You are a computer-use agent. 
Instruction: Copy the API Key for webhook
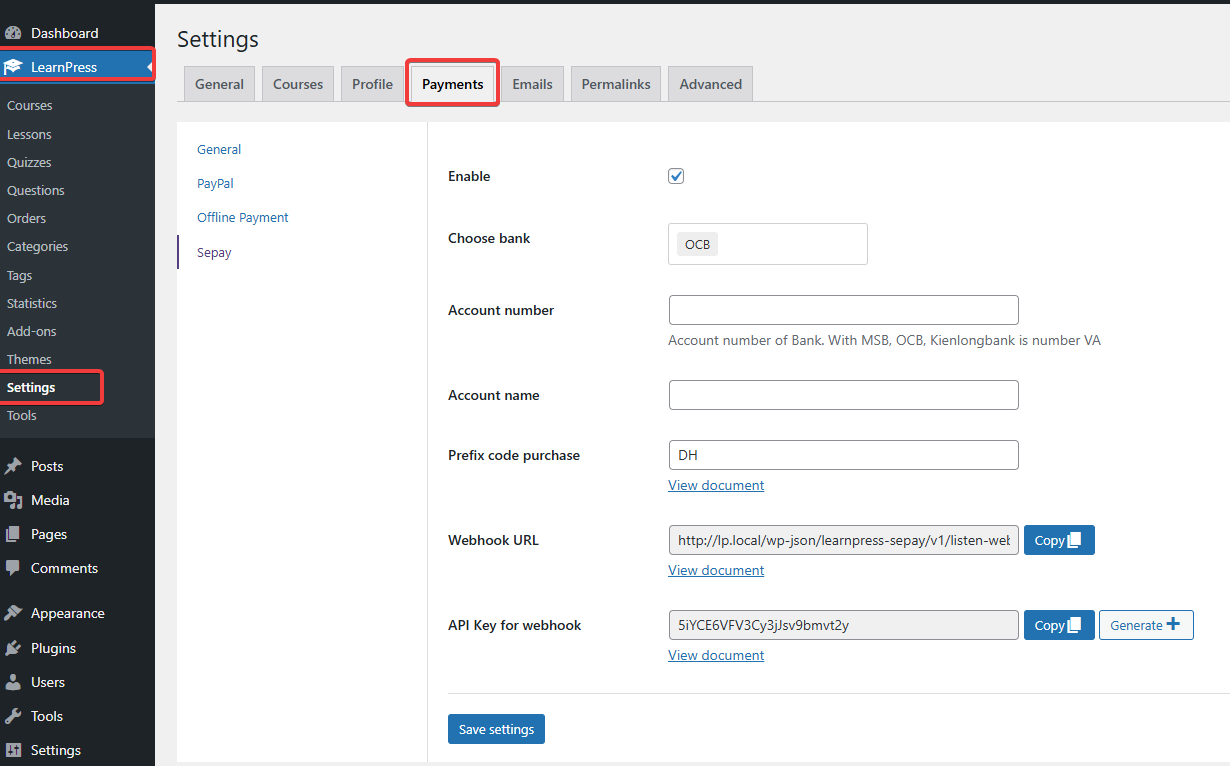1059,625
